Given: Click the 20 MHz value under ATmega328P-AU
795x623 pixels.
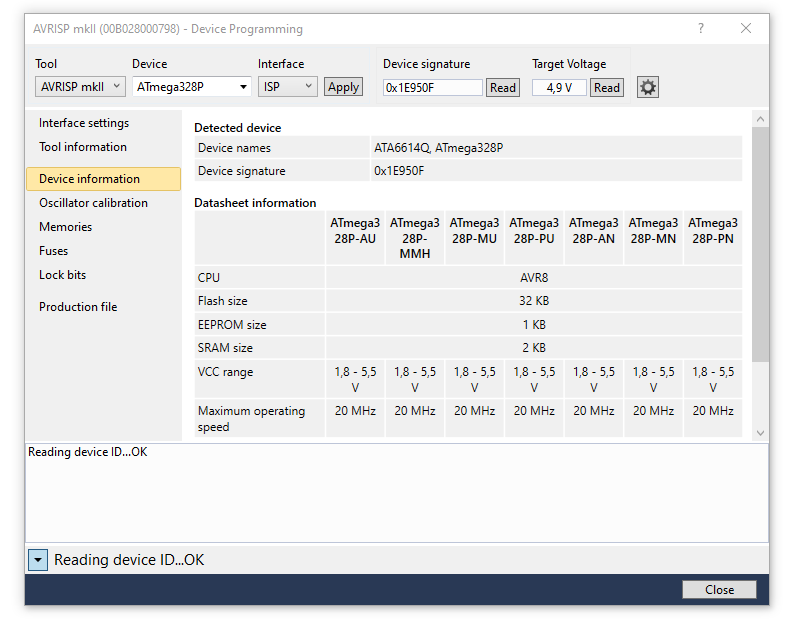Looking at the screenshot, I should 355,411.
